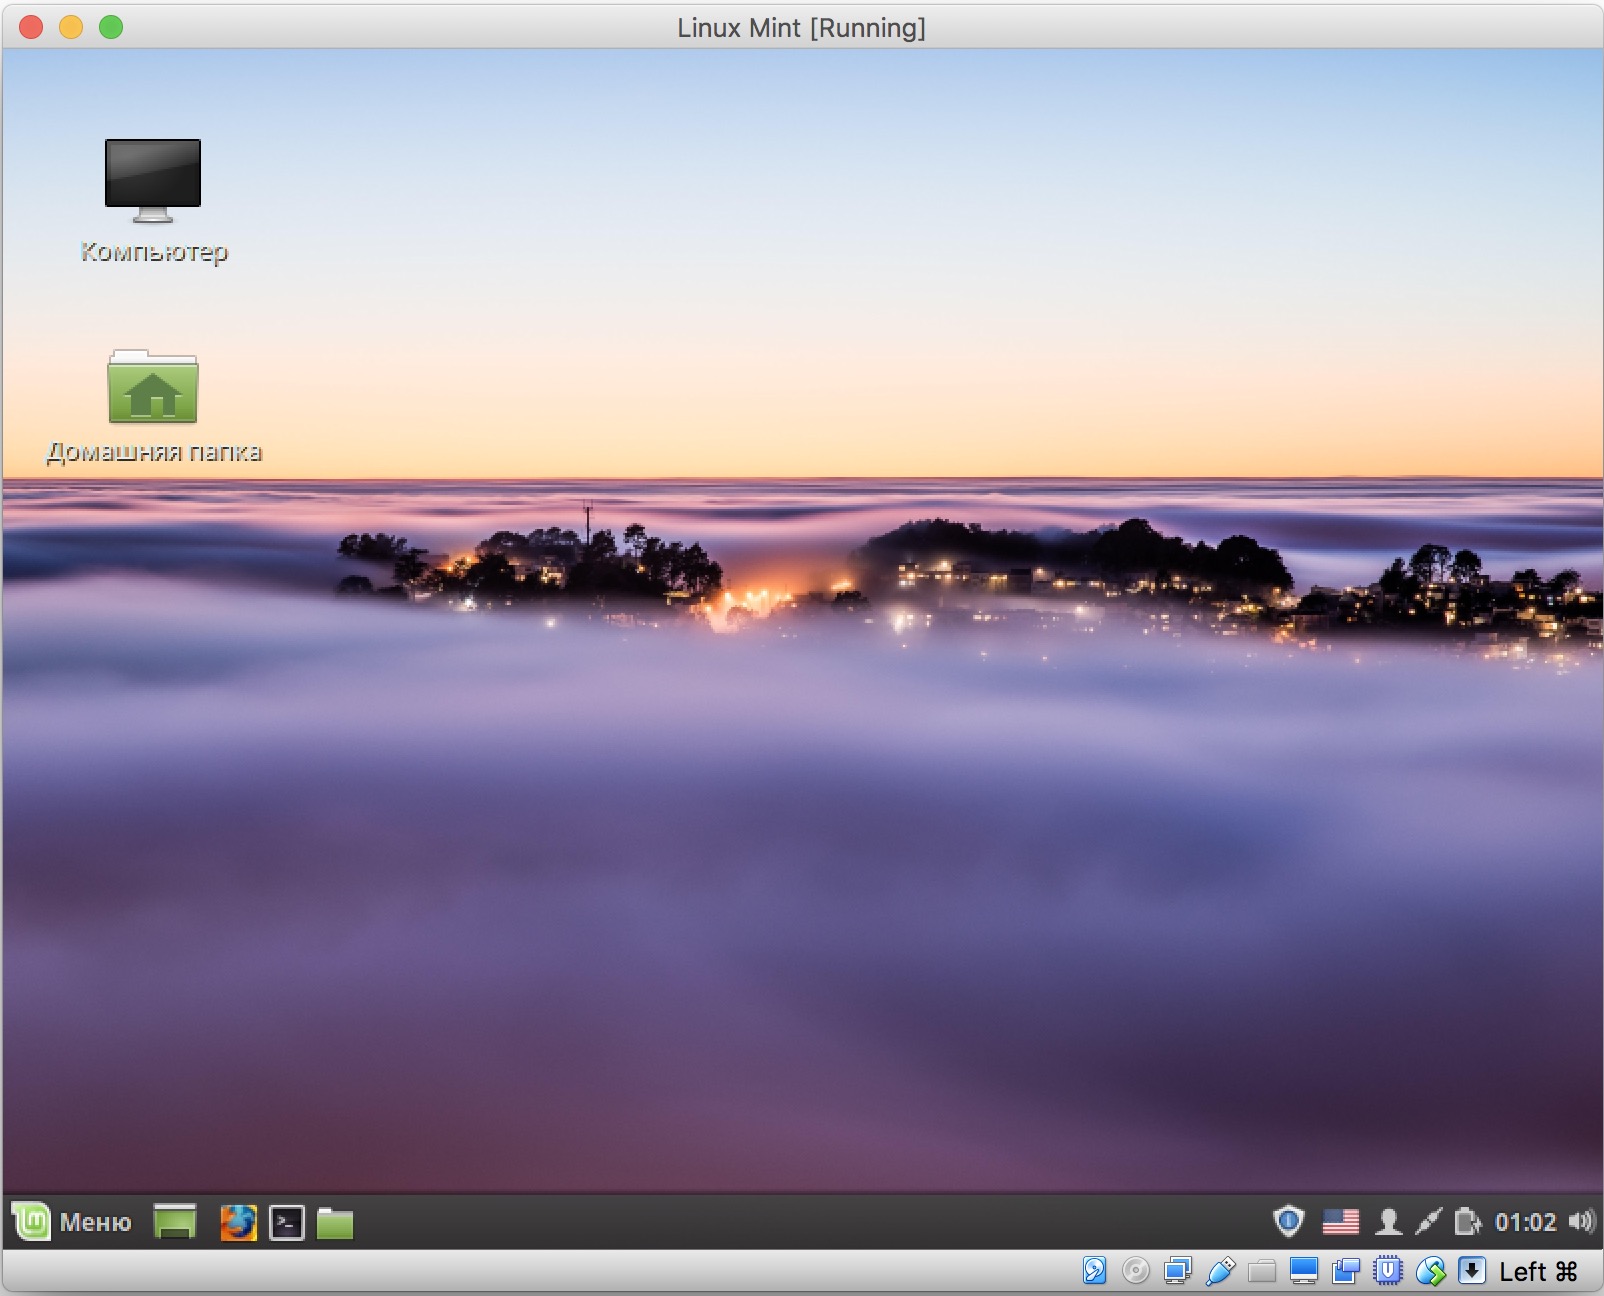
Task: Click the Linux Mint [Running] window title
Action: [801, 28]
